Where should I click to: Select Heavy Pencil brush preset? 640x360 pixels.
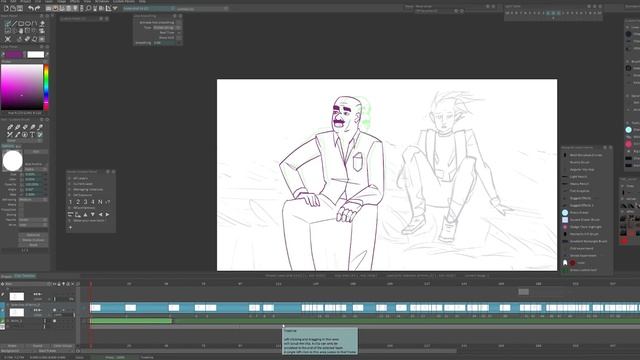tap(580, 184)
